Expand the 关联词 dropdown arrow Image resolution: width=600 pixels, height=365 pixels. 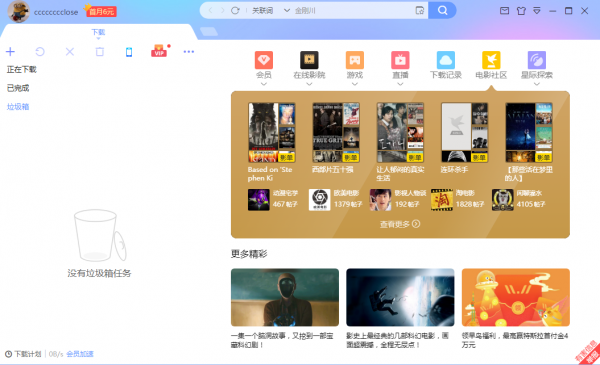287,11
